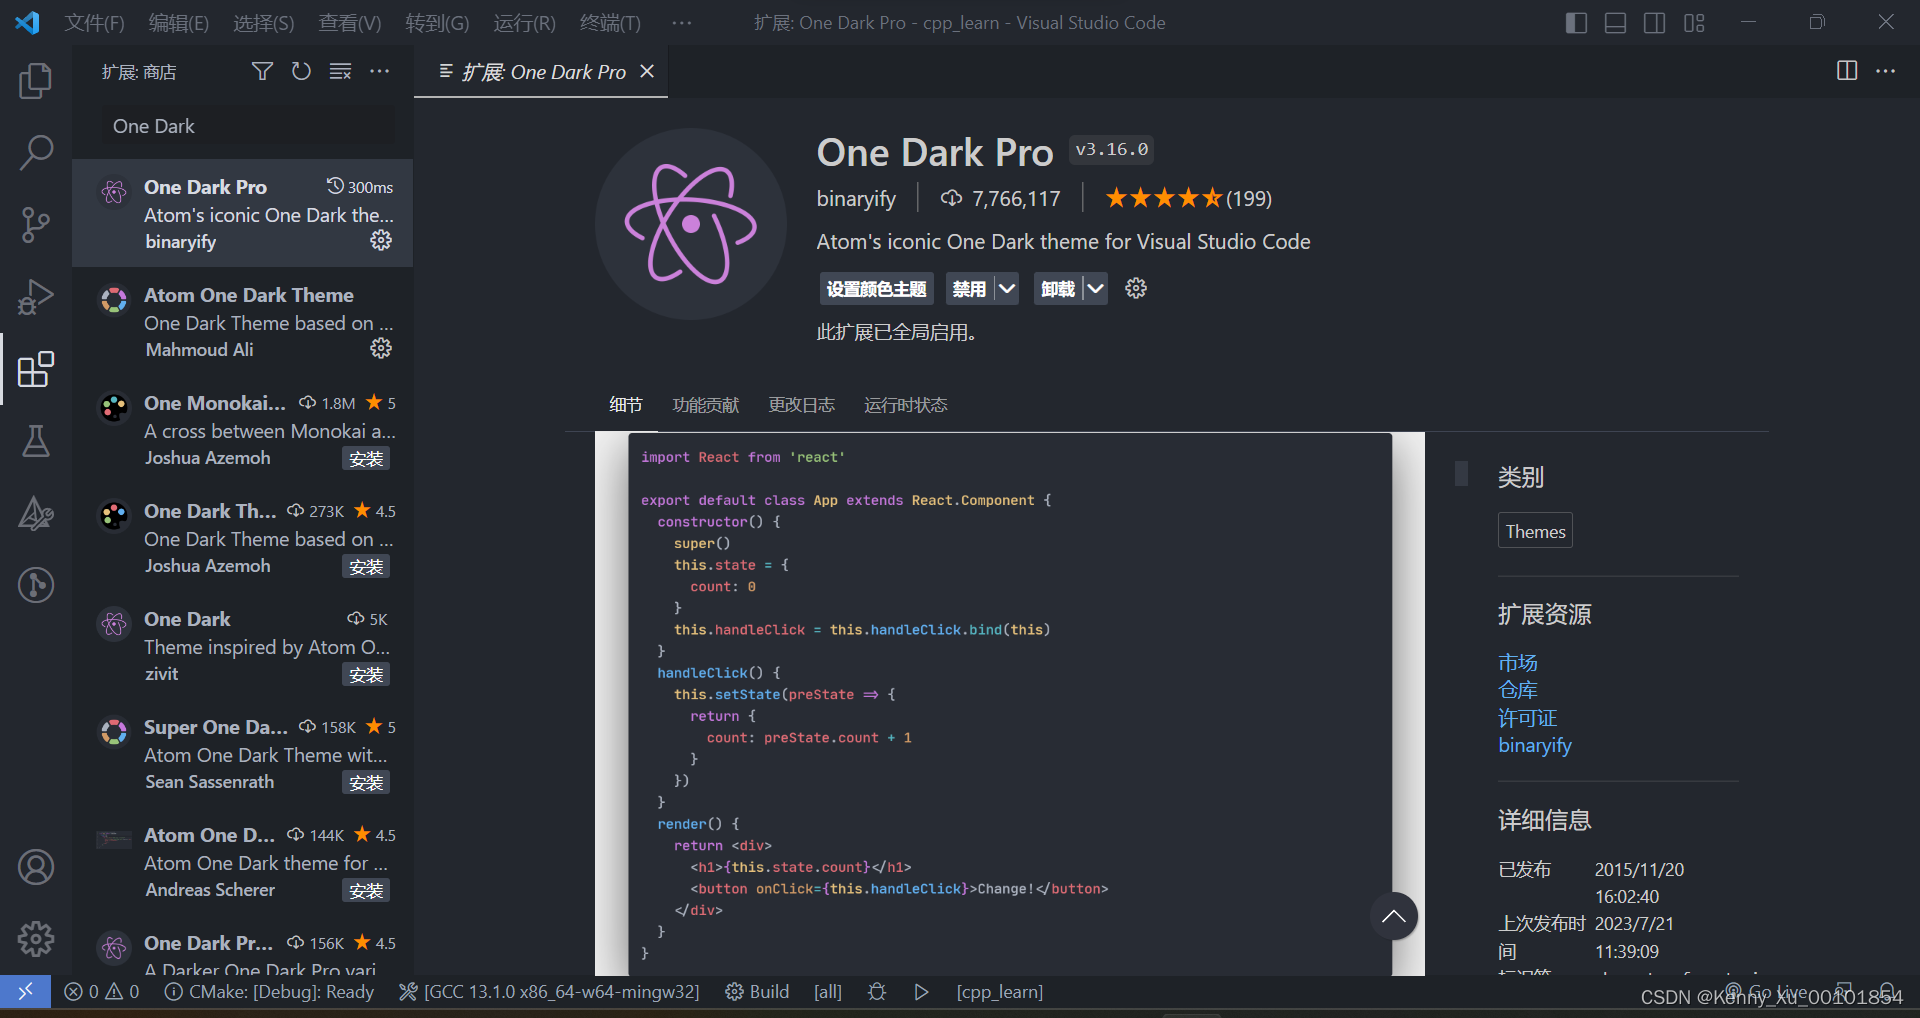Click the Build status bar button
This screenshot has height=1018, width=1920.
[757, 992]
